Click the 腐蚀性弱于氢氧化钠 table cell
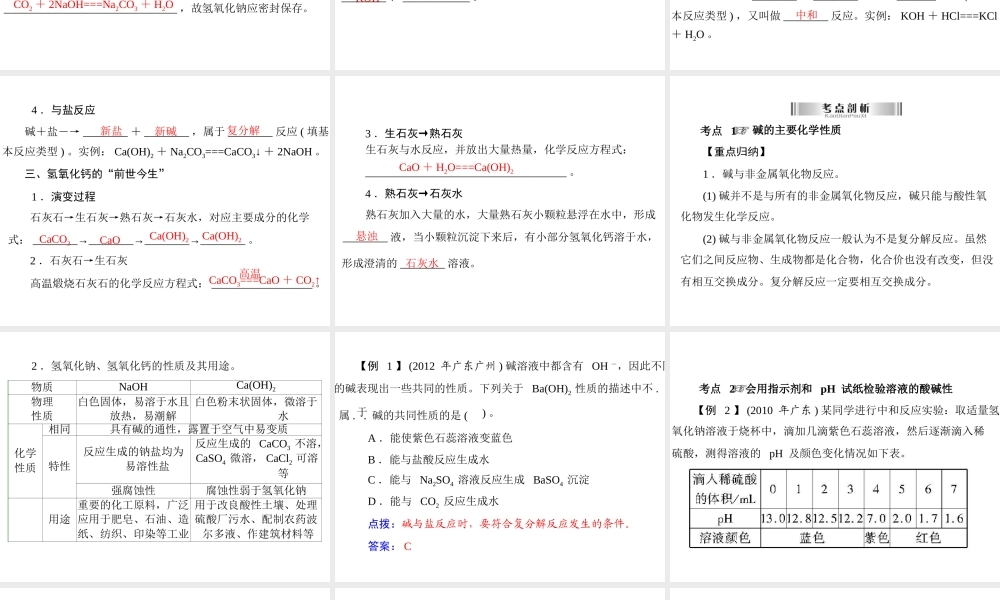The width and height of the screenshot is (1000, 600). coord(256,490)
